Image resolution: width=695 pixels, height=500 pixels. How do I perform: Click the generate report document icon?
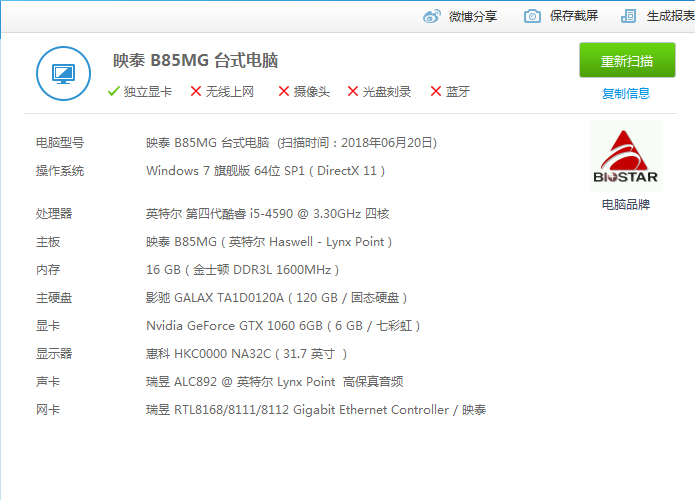[x=629, y=16]
